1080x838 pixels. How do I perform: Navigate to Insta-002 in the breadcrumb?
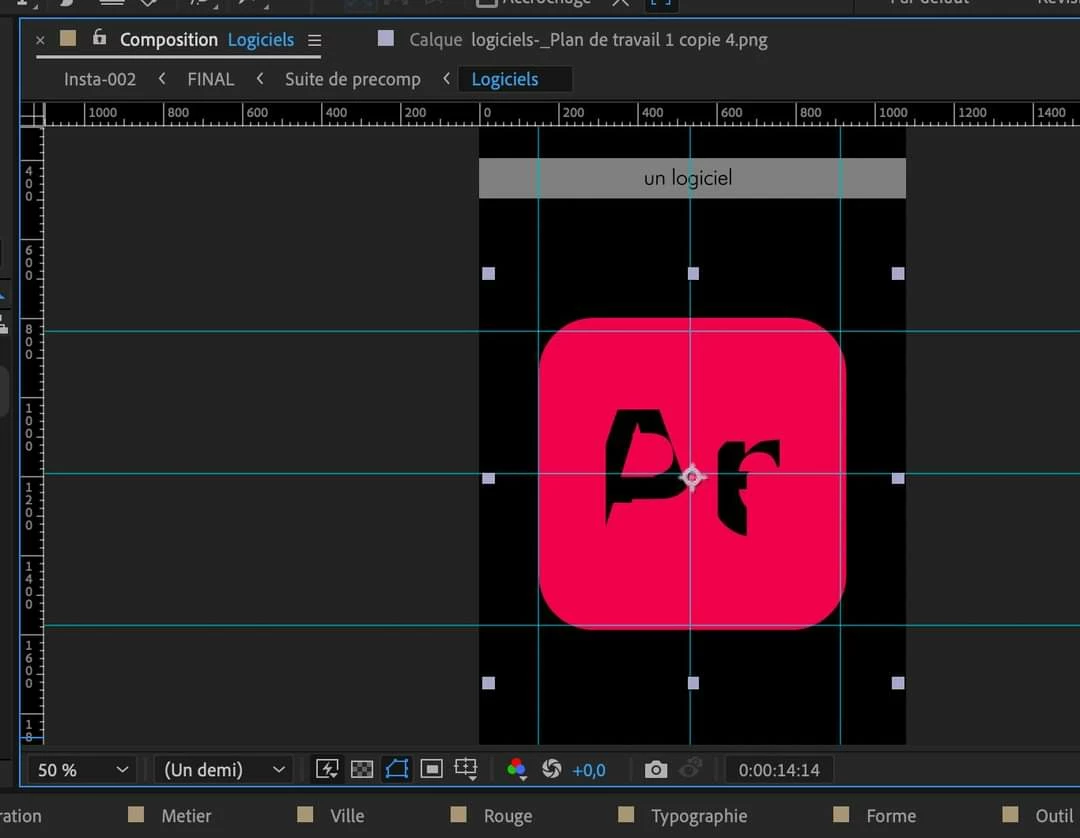tap(100, 79)
